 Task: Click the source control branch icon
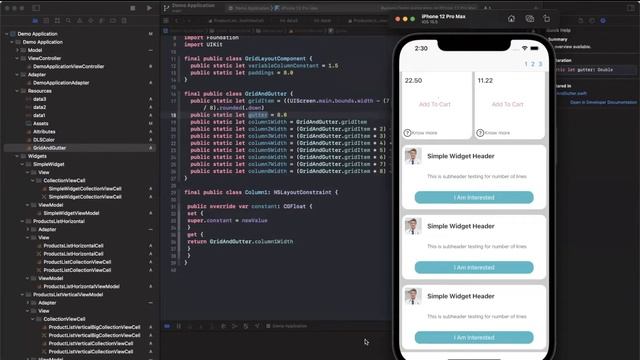[x=166, y=8]
